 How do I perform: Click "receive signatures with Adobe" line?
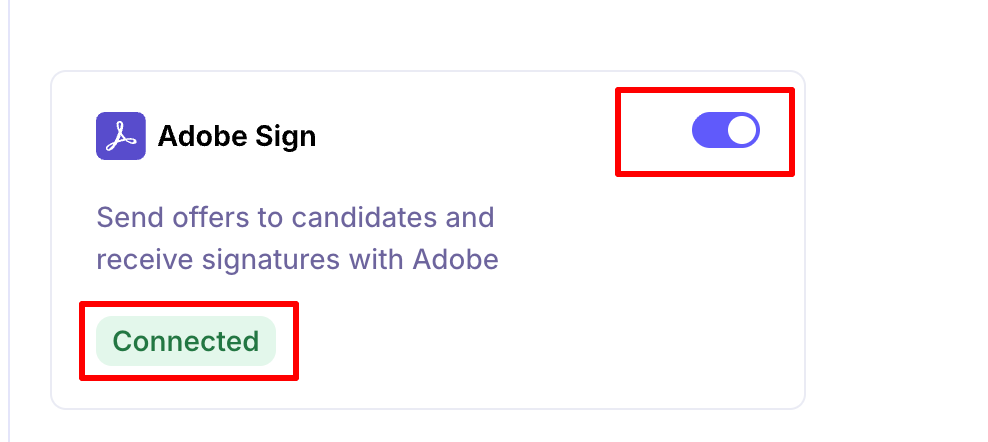(297, 260)
